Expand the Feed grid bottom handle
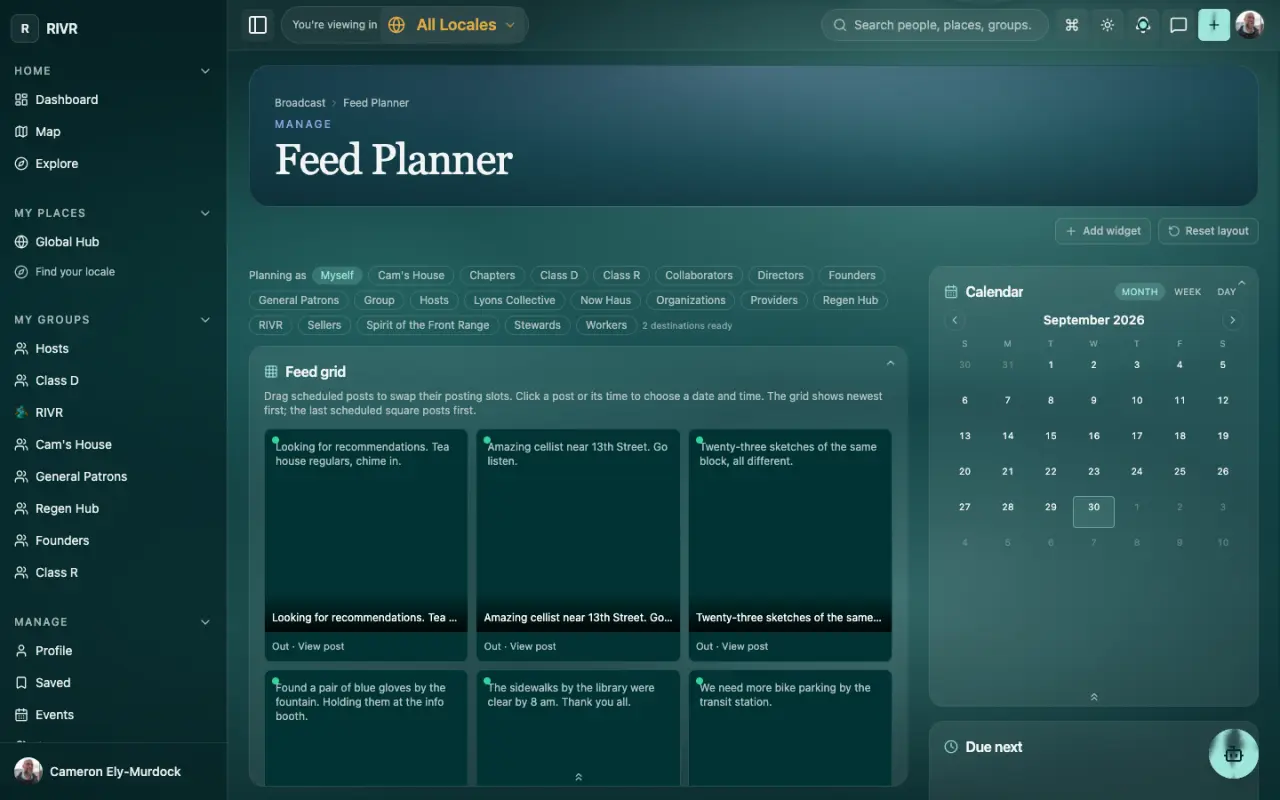 coord(578,777)
